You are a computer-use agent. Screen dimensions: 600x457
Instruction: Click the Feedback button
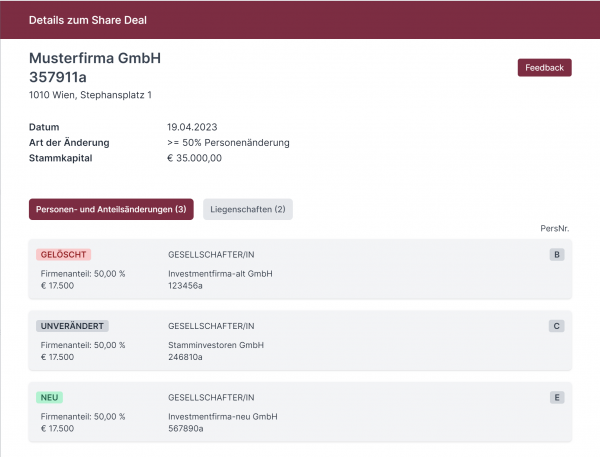click(544, 68)
